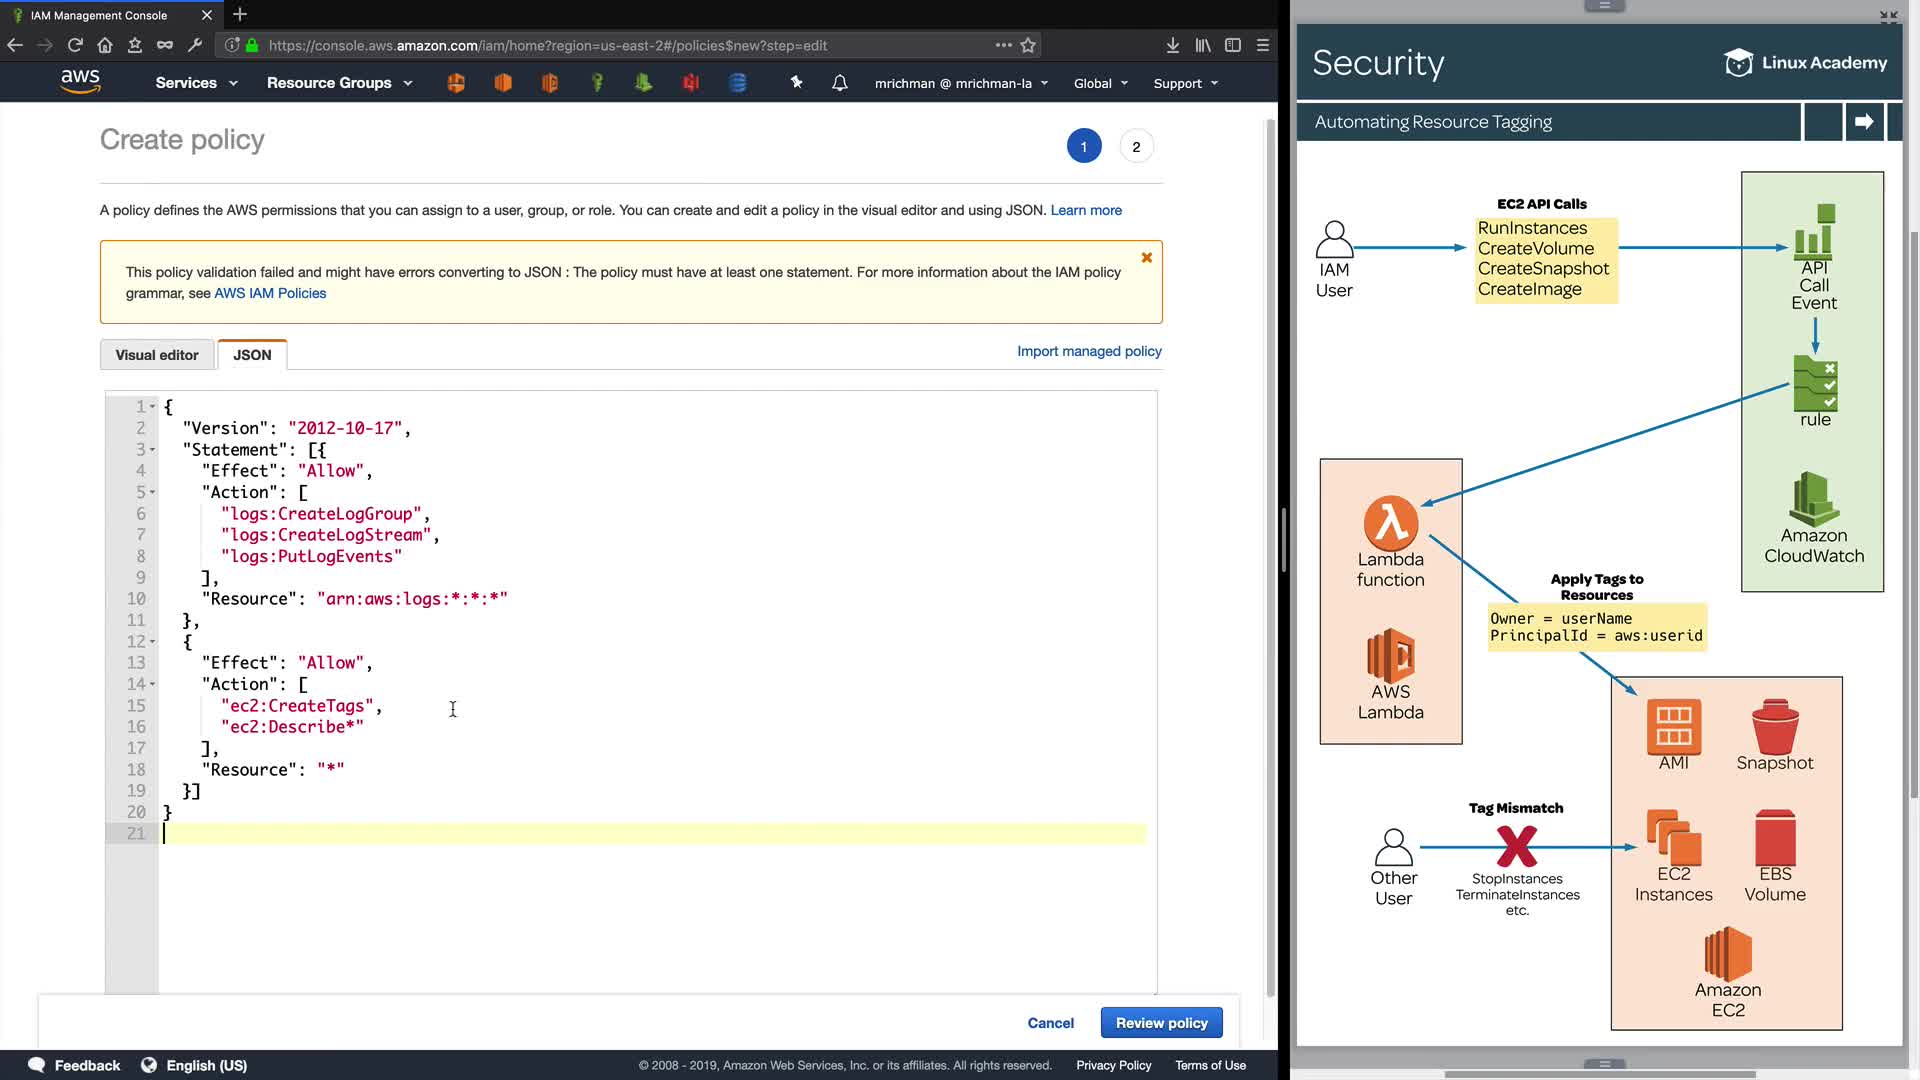The height and width of the screenshot is (1080, 1920).
Task: Bookmark this page with the star icon
Action: pyautogui.click(x=1028, y=45)
